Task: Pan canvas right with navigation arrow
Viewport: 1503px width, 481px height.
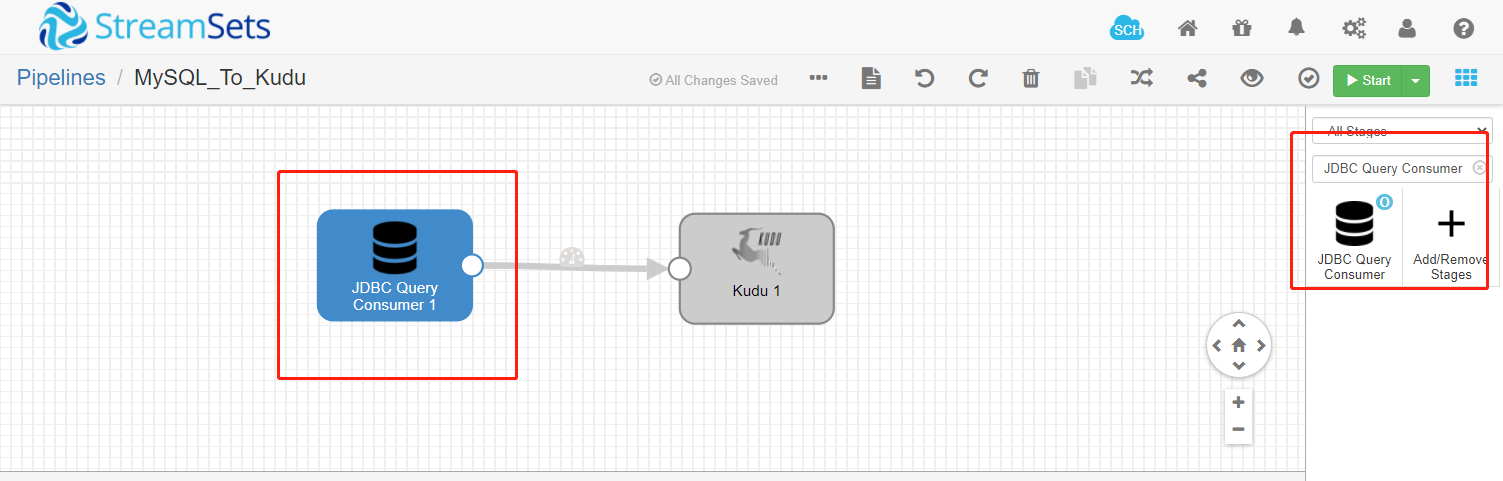Action: point(1261,346)
